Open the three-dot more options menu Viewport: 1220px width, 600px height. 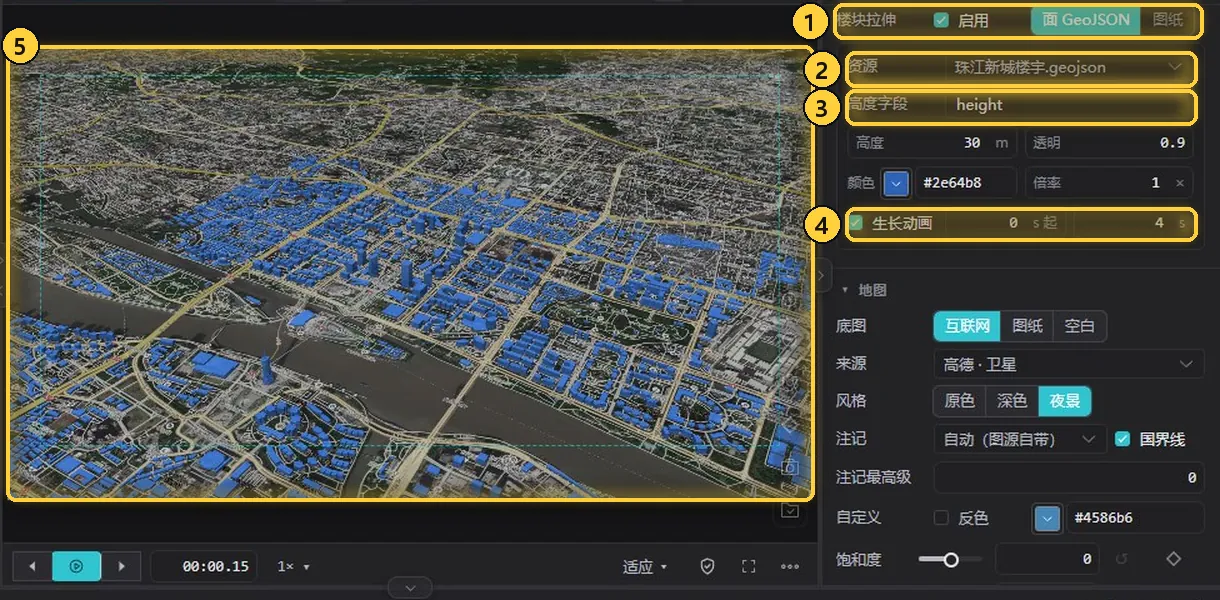point(790,567)
